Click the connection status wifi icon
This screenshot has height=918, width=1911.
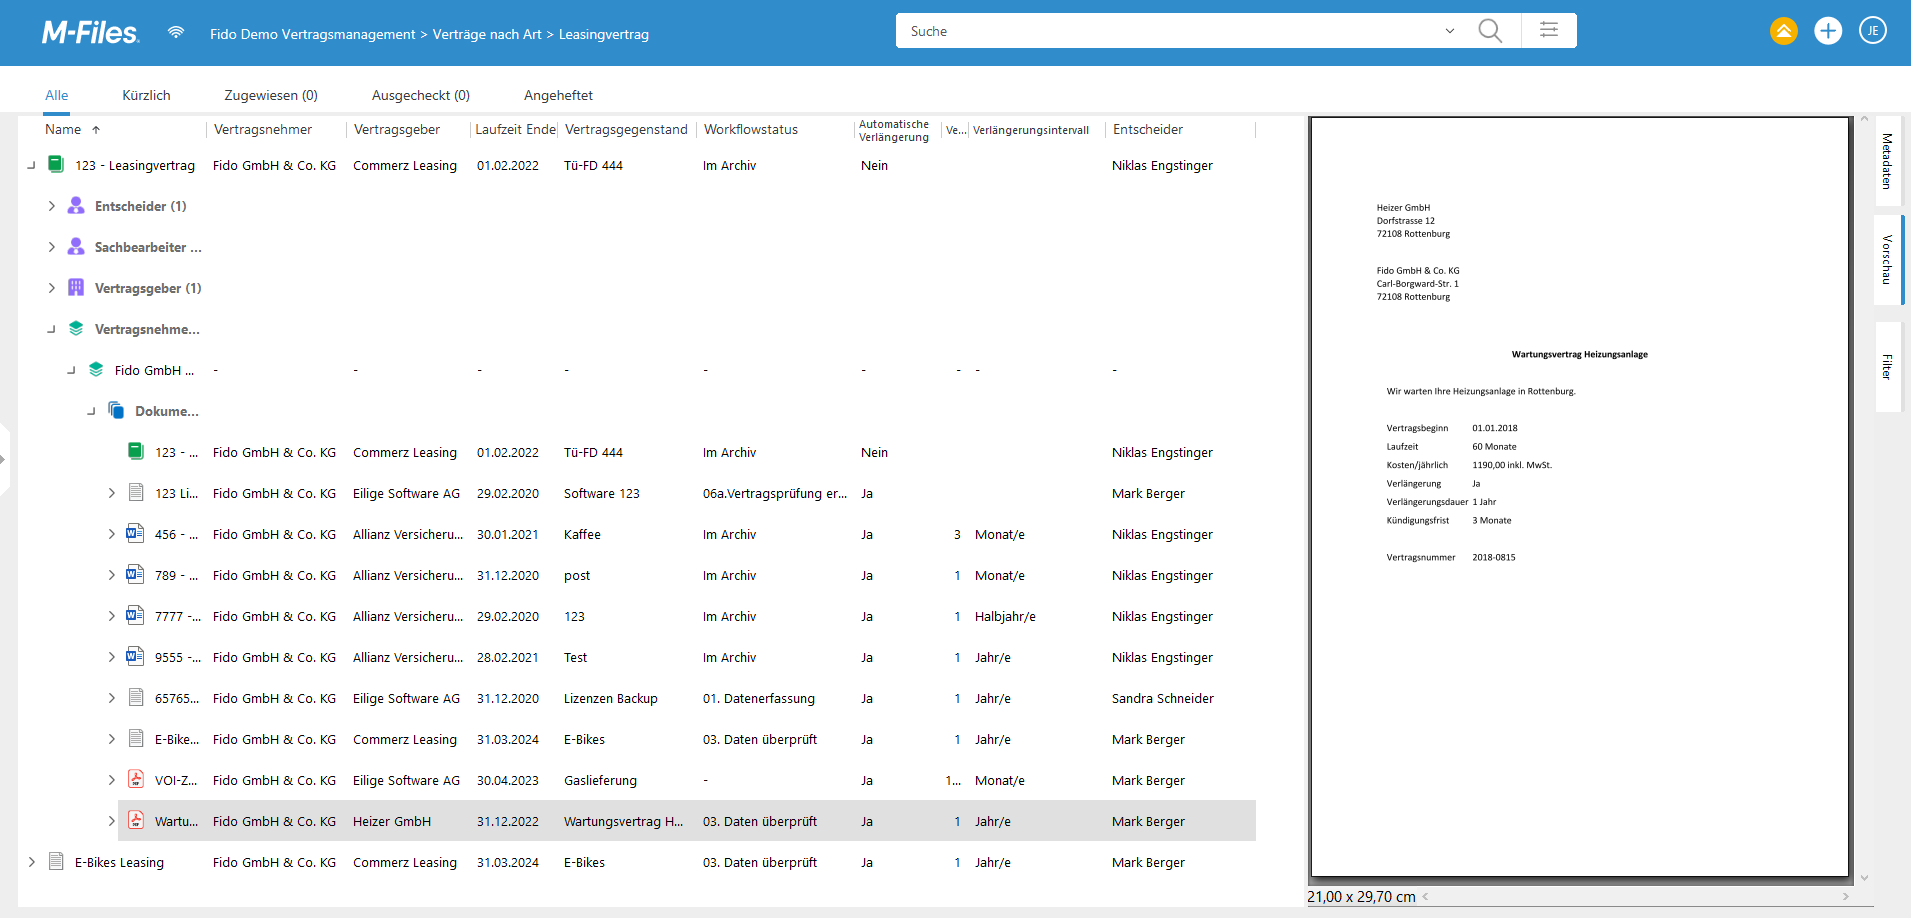click(176, 32)
